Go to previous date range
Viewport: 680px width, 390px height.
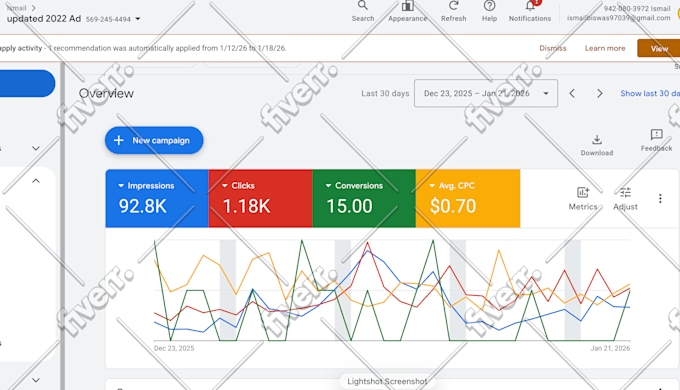pos(572,93)
